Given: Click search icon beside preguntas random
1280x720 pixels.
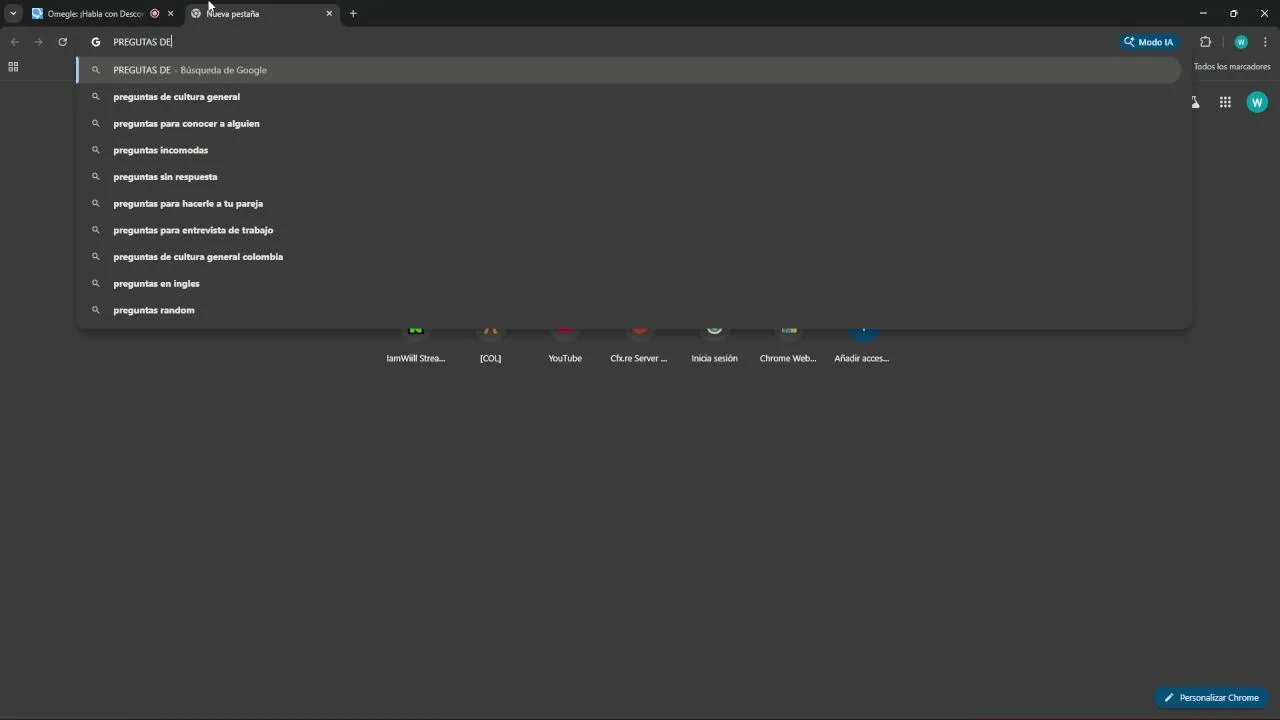Looking at the screenshot, I should coord(96,310).
